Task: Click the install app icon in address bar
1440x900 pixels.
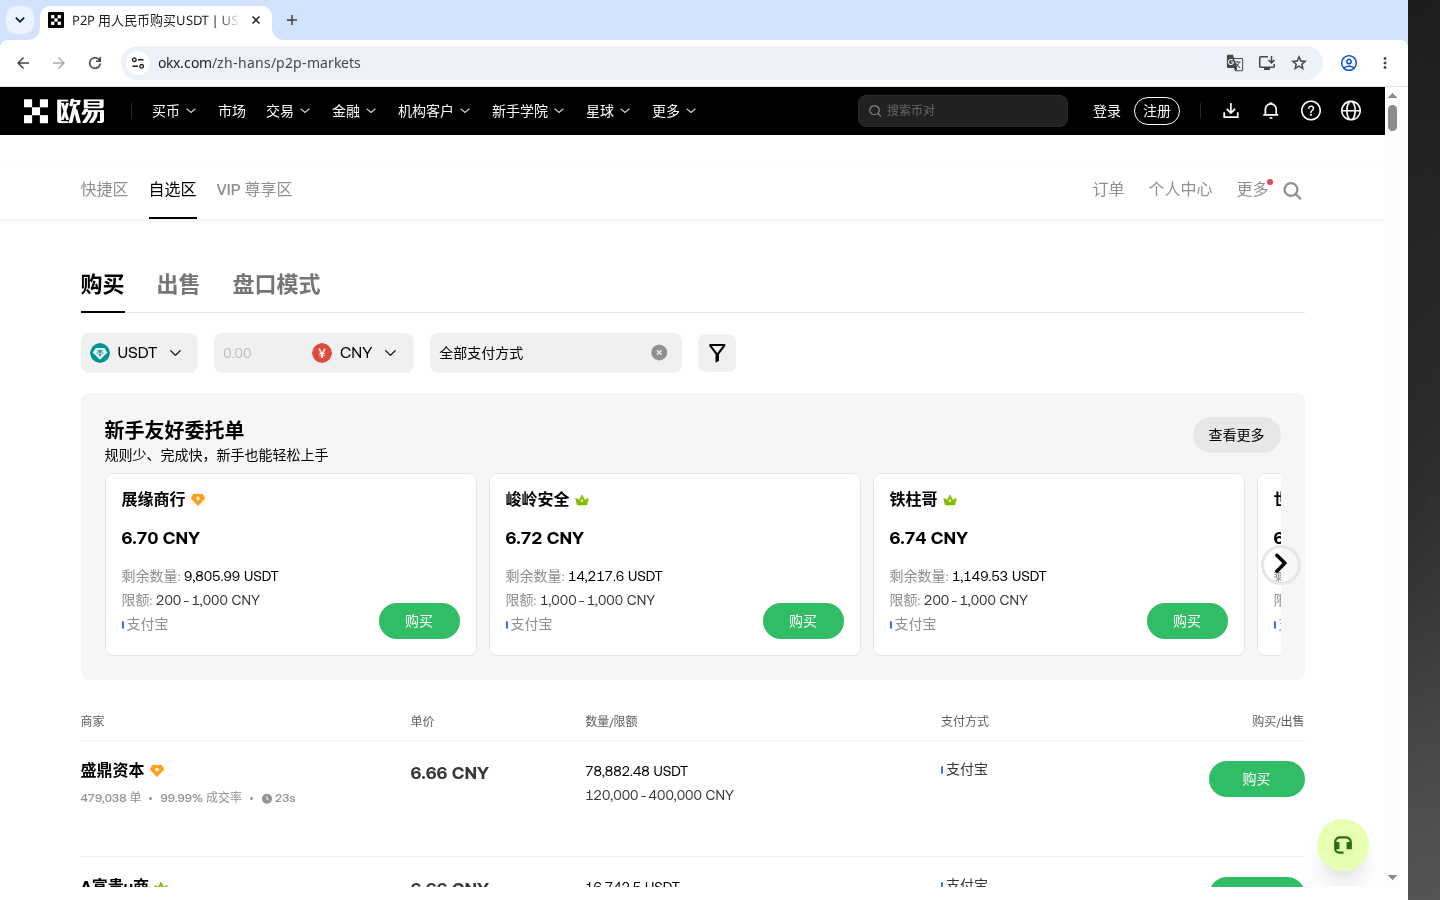Action: [1267, 63]
